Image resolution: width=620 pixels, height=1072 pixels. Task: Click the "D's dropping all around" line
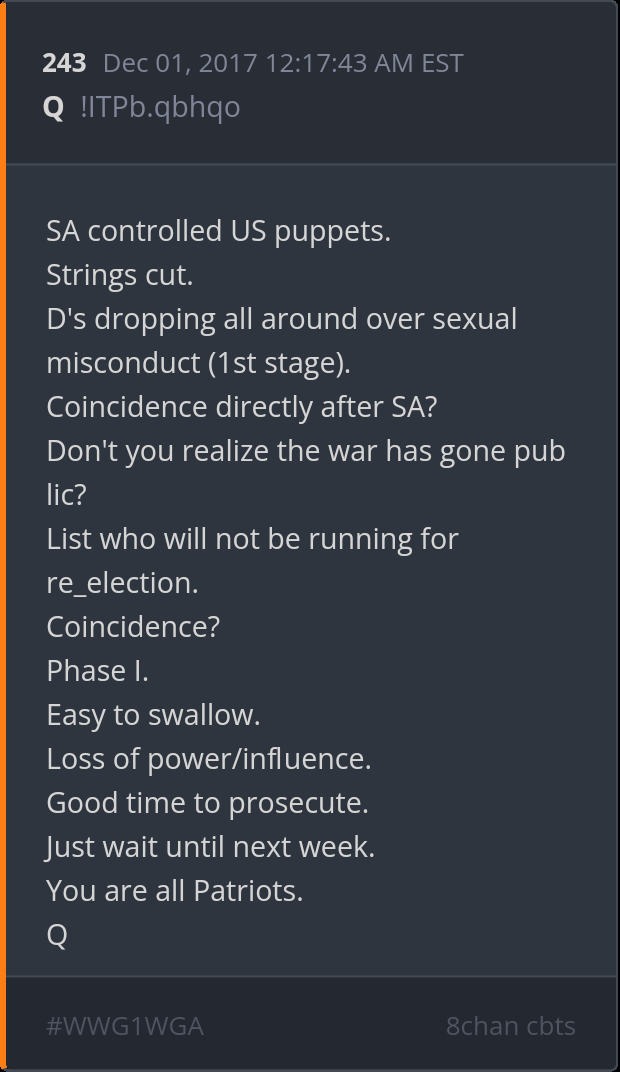[x=281, y=319]
